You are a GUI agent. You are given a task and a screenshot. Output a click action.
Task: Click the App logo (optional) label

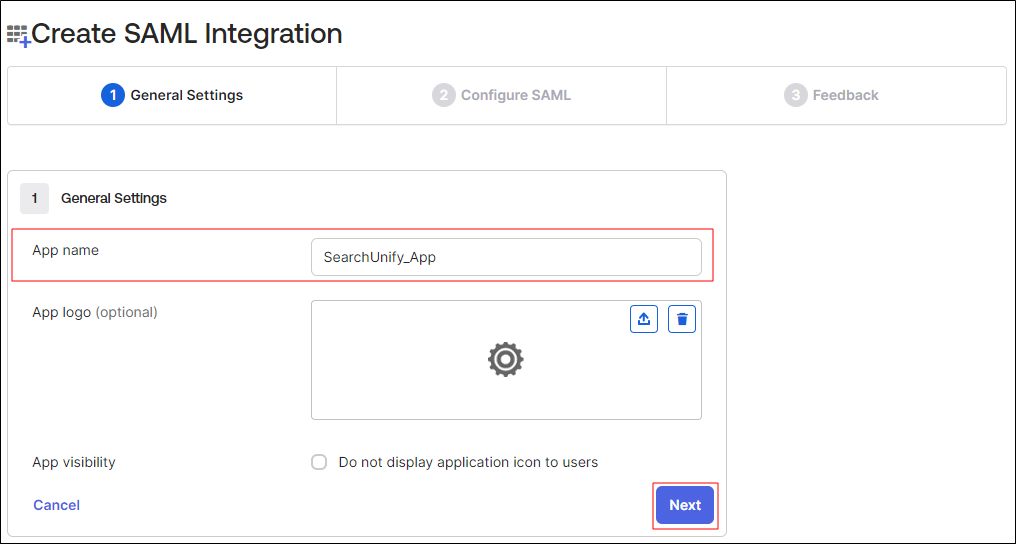tap(95, 312)
